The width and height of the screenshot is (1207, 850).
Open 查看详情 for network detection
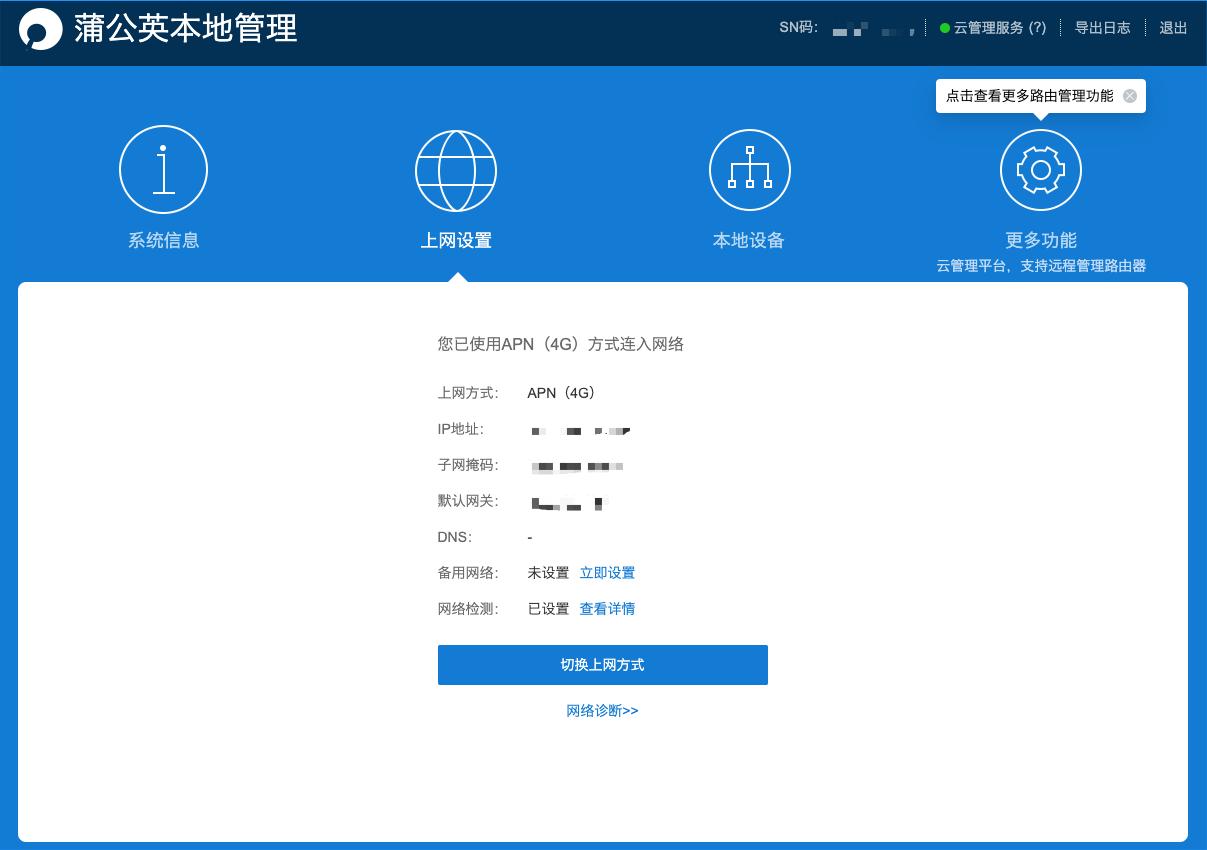(607, 608)
